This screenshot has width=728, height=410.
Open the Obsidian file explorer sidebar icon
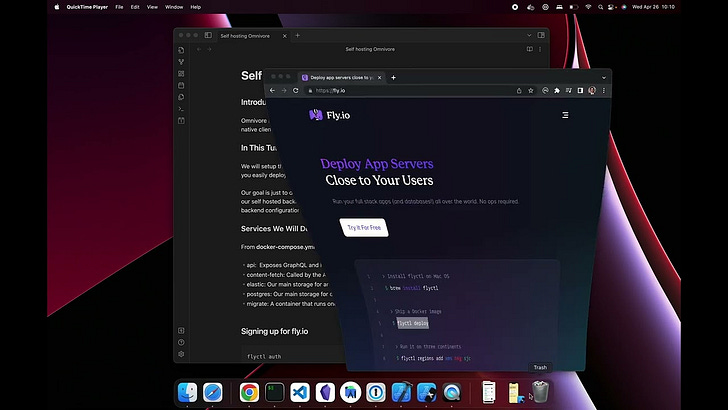tap(181, 50)
